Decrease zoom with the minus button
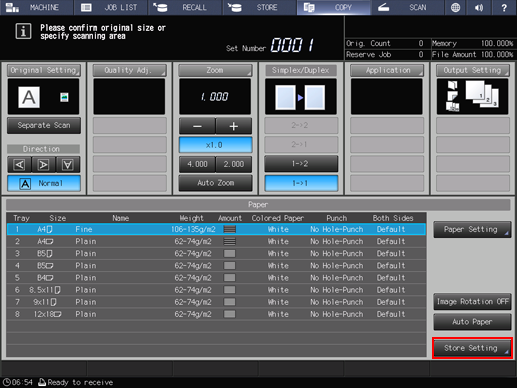The height and width of the screenshot is (388, 517). (x=197, y=126)
